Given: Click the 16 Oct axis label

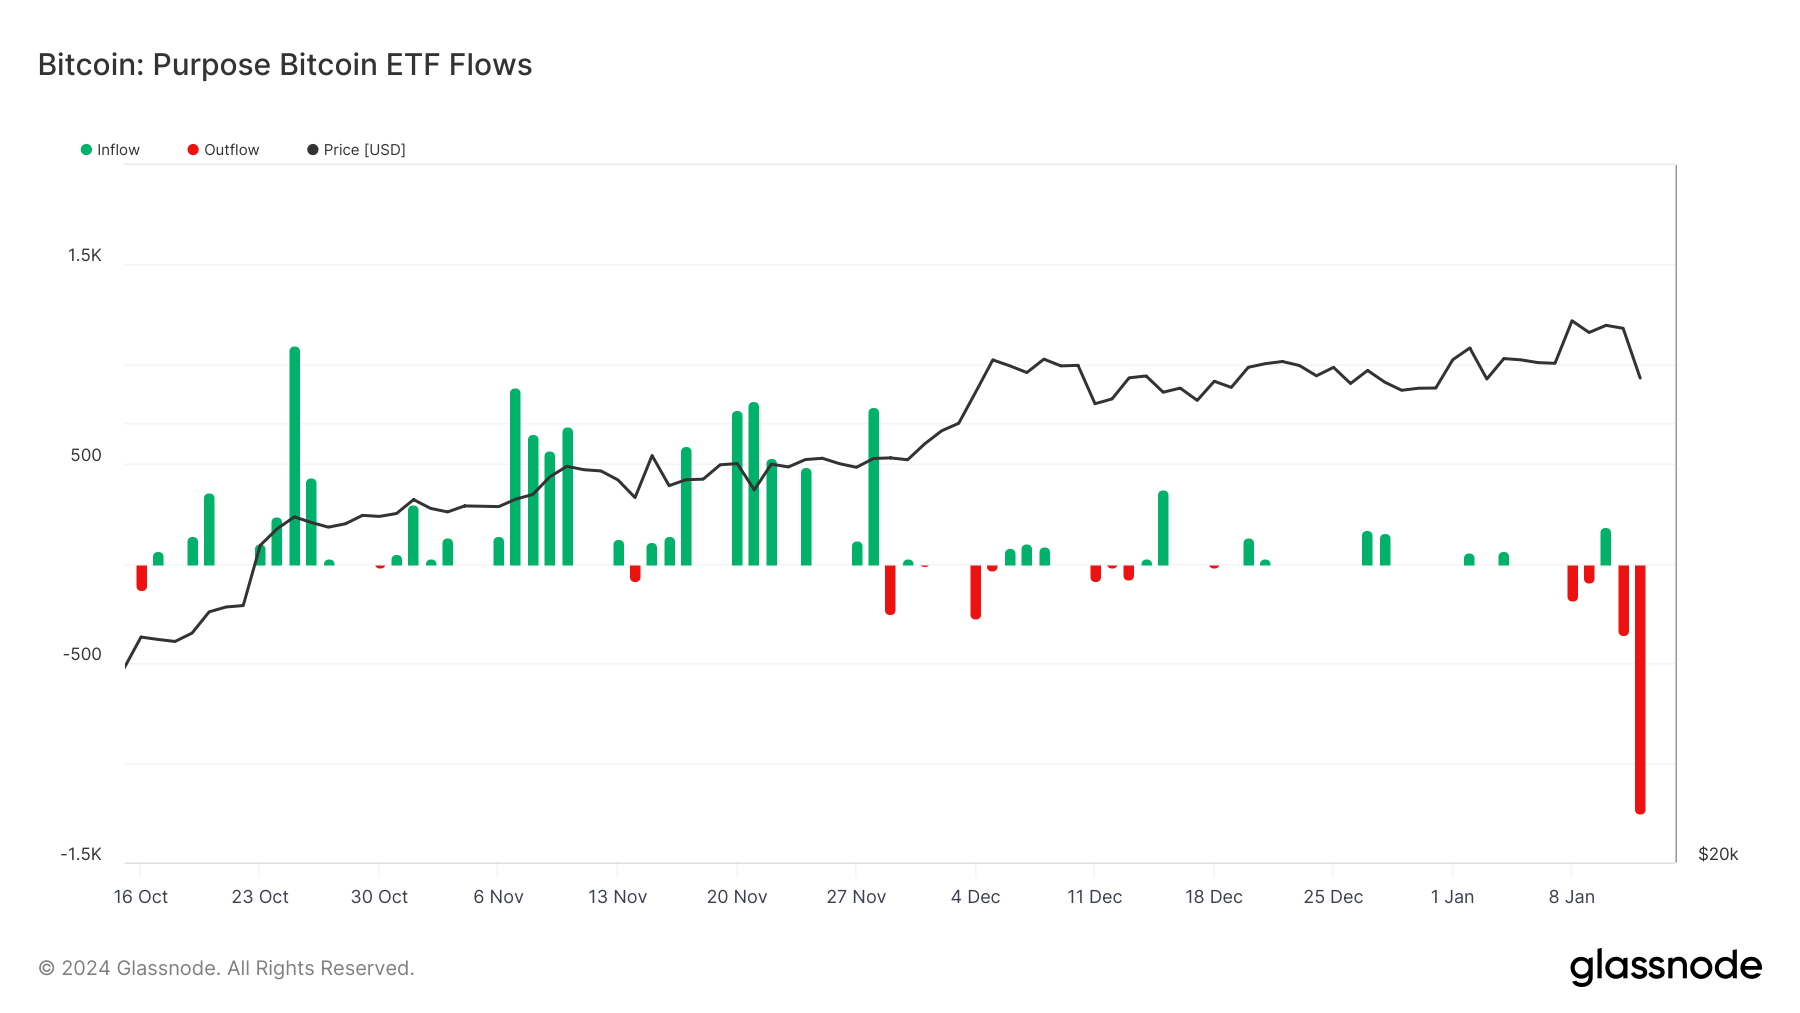Looking at the screenshot, I should [x=141, y=896].
